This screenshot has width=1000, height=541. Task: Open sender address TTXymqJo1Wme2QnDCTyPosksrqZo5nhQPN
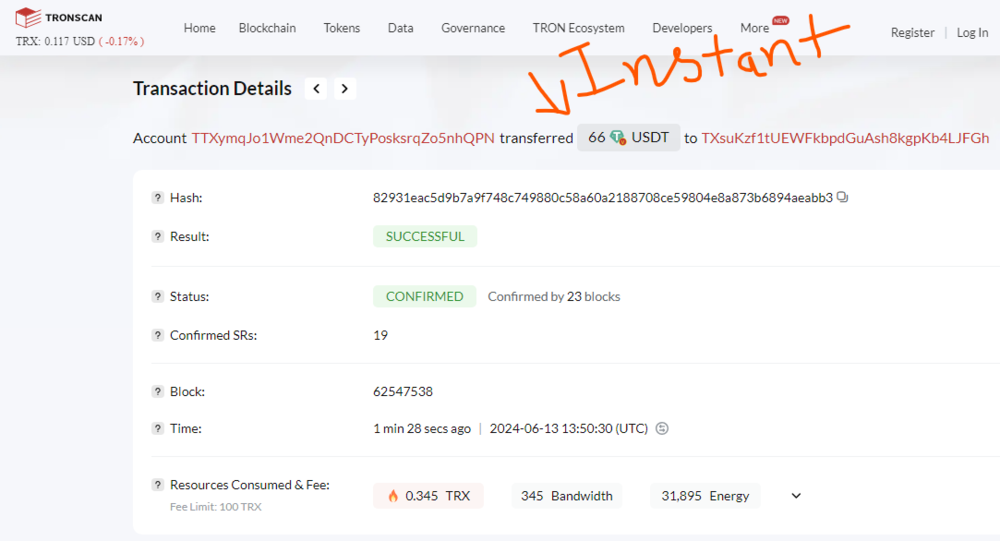343,138
